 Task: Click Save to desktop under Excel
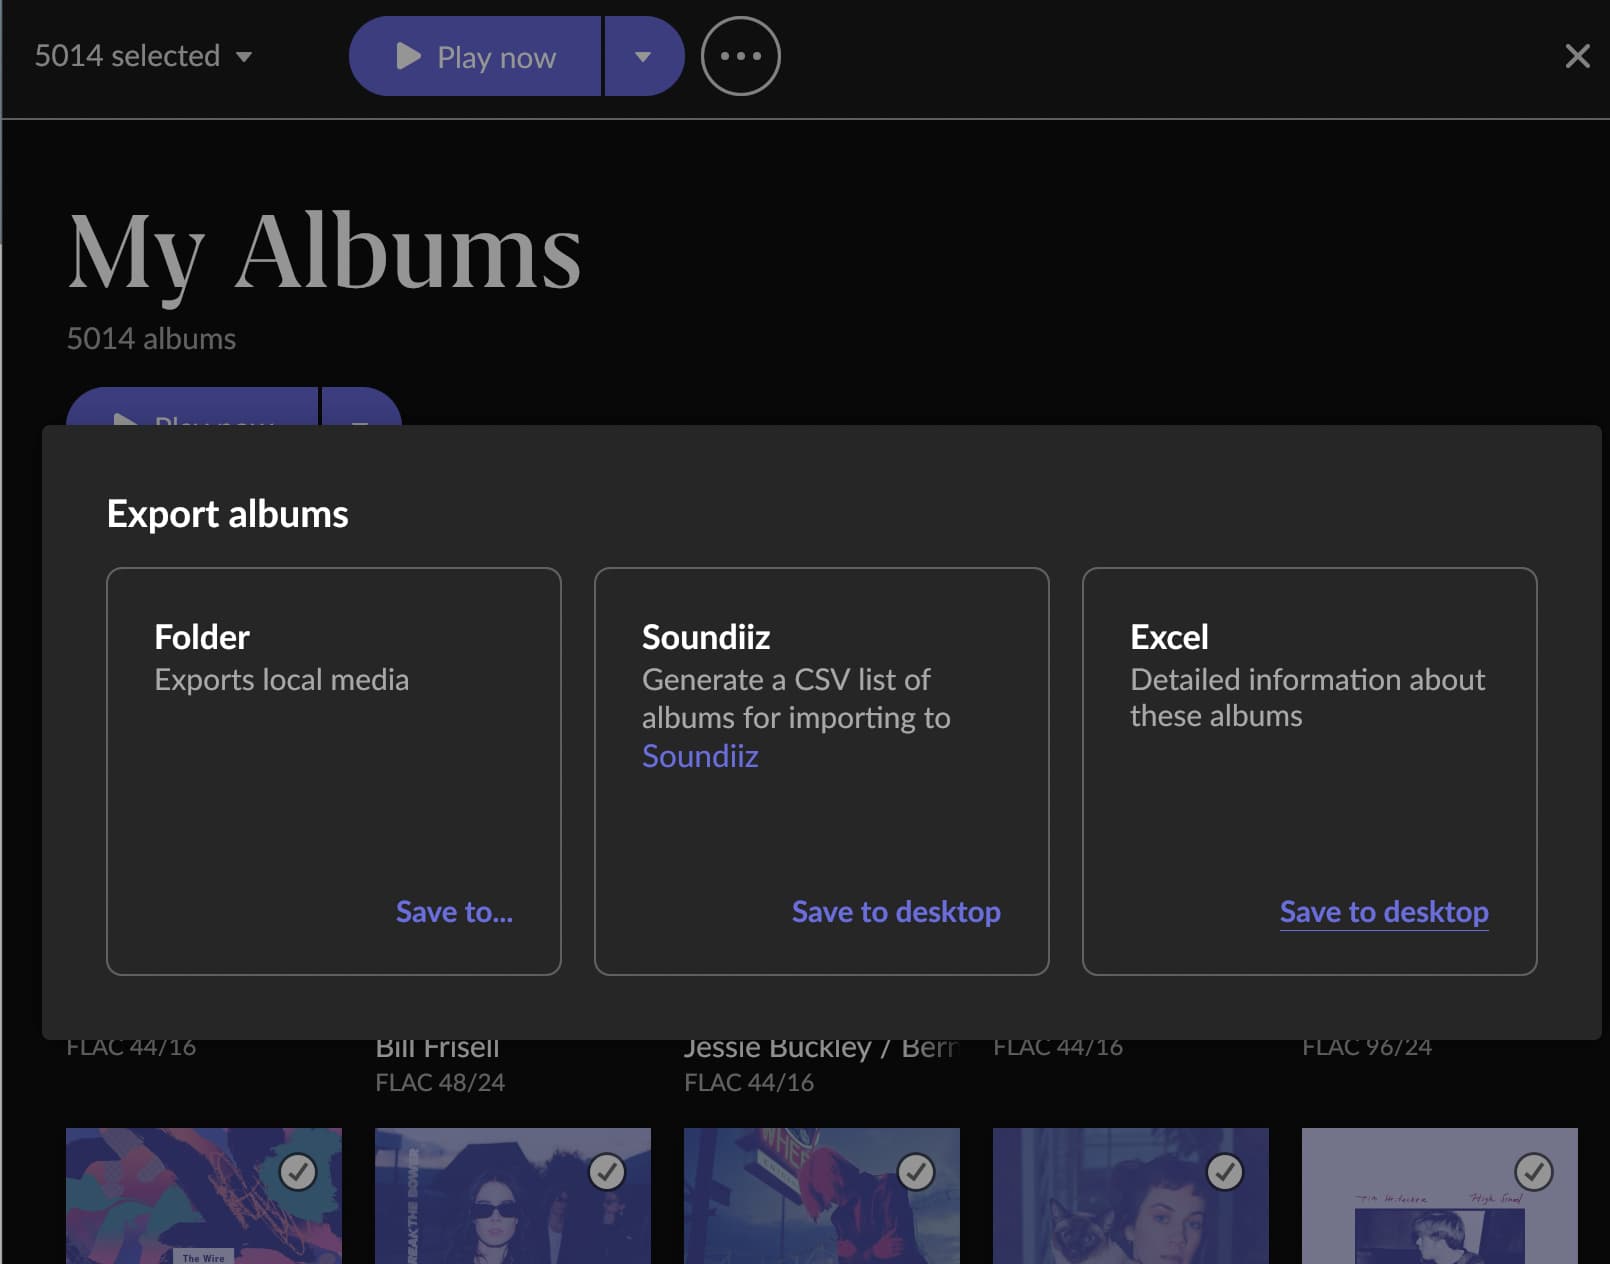tap(1384, 912)
